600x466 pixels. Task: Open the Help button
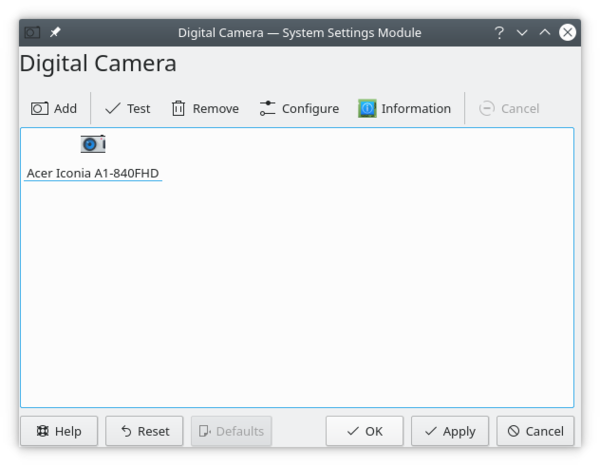tap(59, 431)
